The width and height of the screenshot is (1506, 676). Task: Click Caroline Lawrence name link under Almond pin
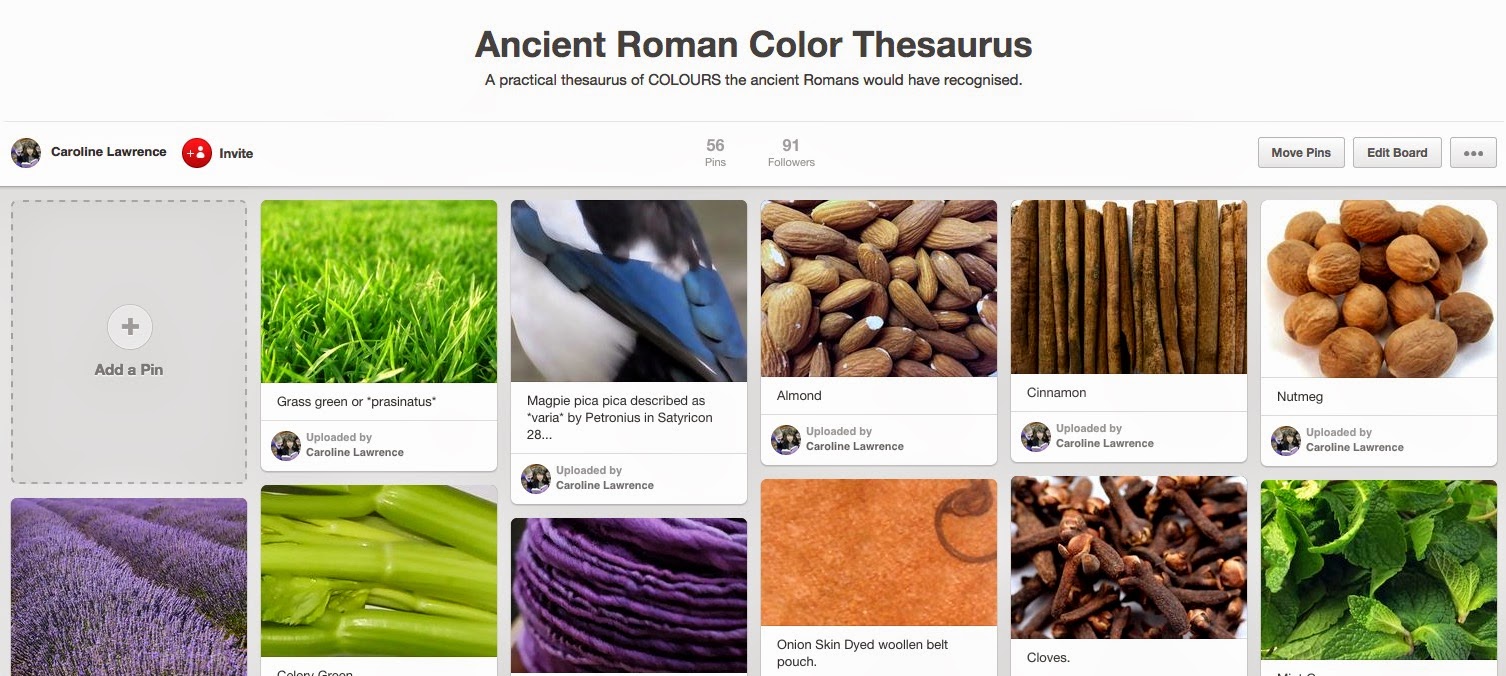(855, 446)
